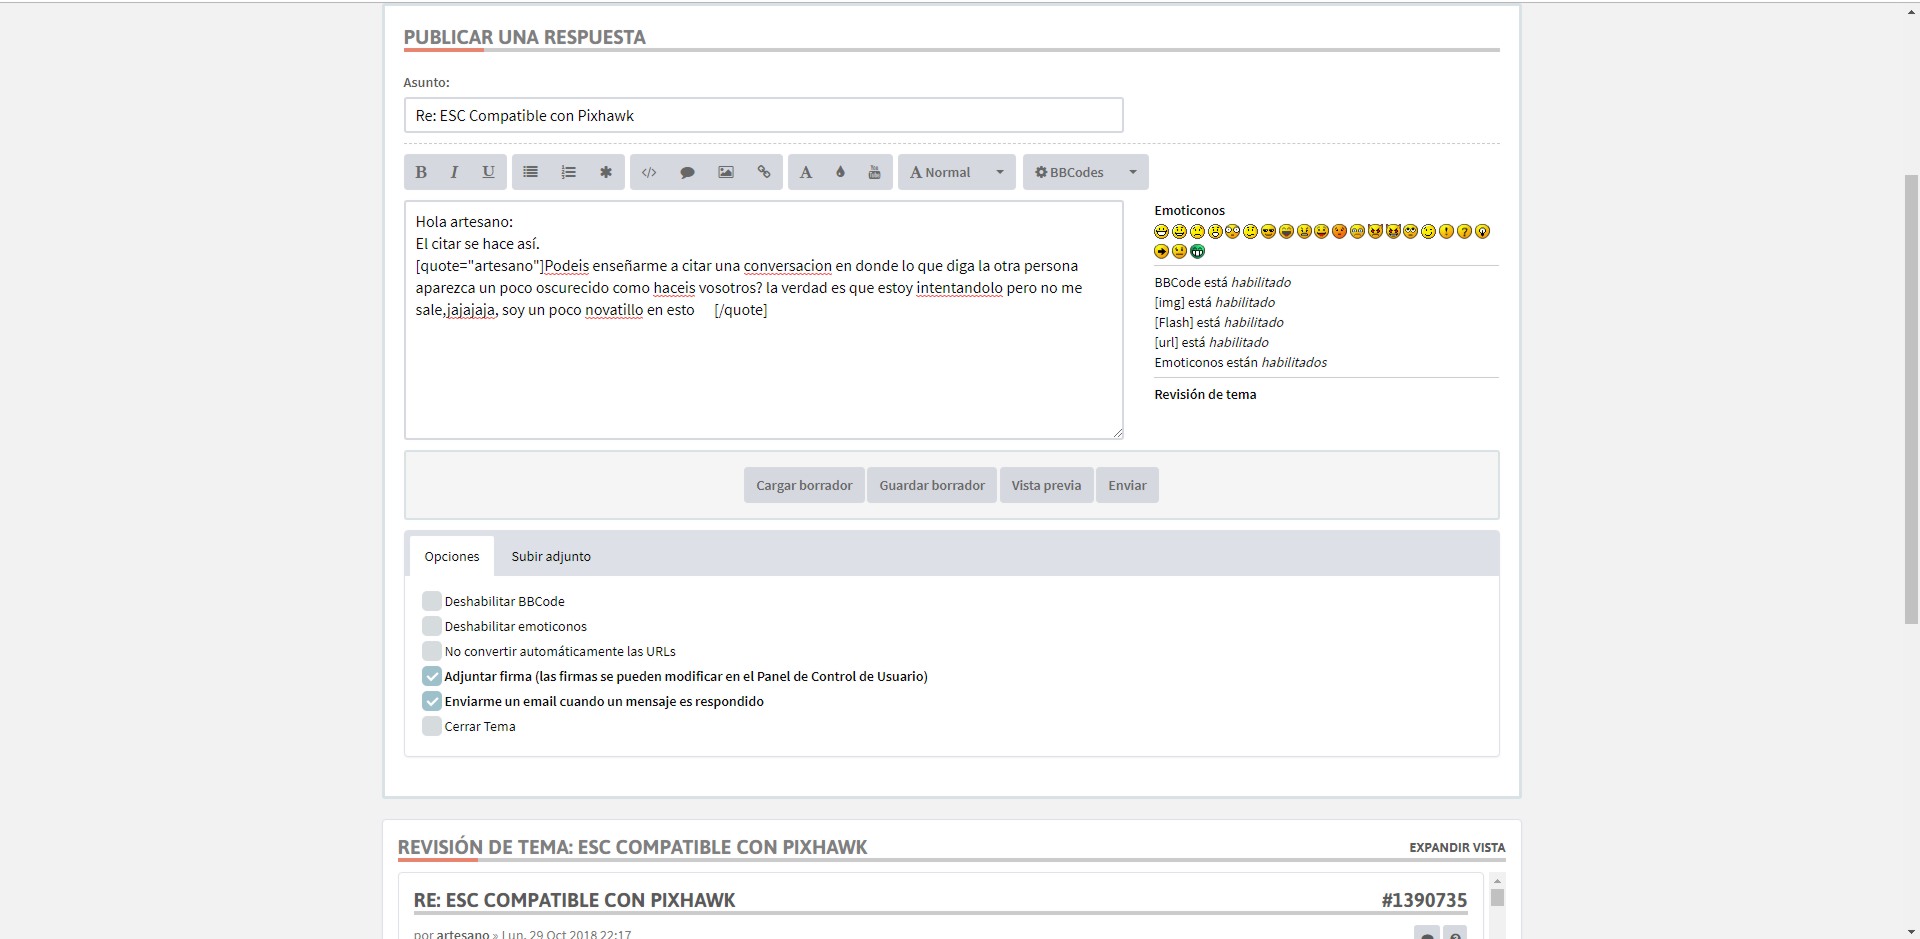This screenshot has height=939, width=1920.
Task: Insert a code block tag
Action: (x=649, y=172)
